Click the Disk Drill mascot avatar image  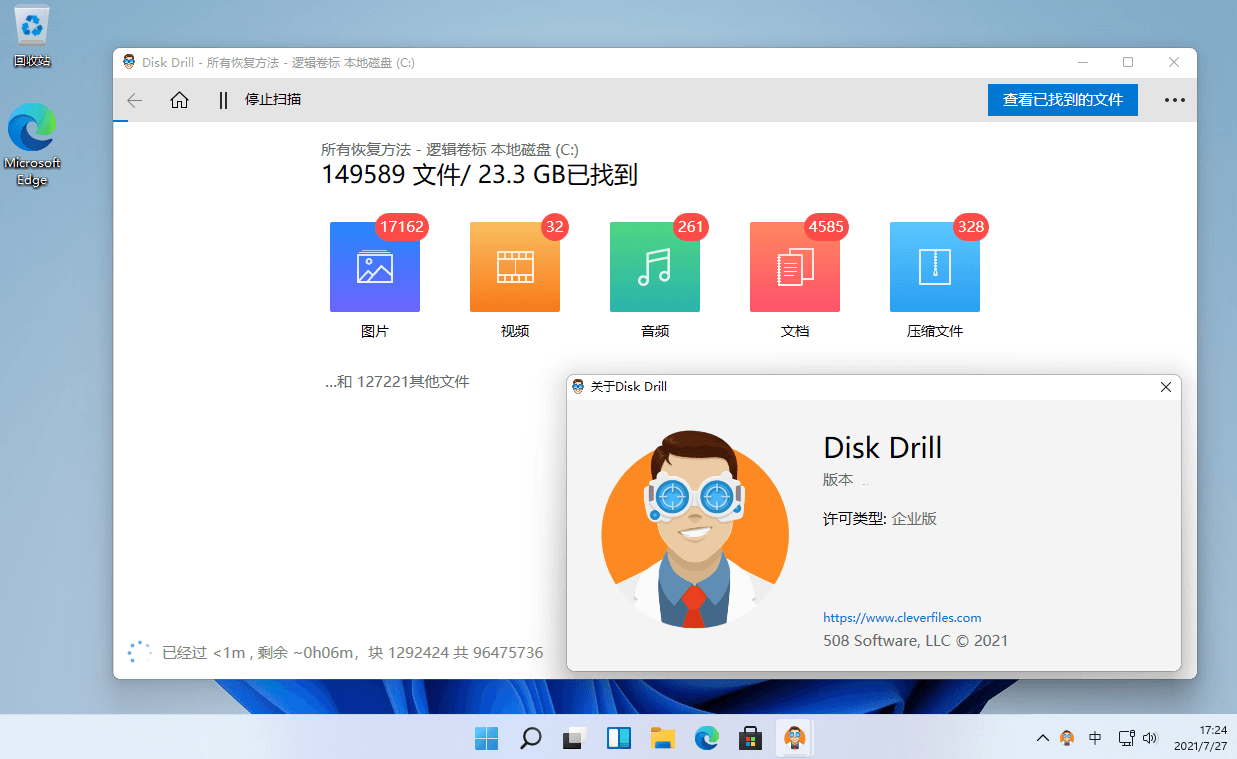(695, 530)
